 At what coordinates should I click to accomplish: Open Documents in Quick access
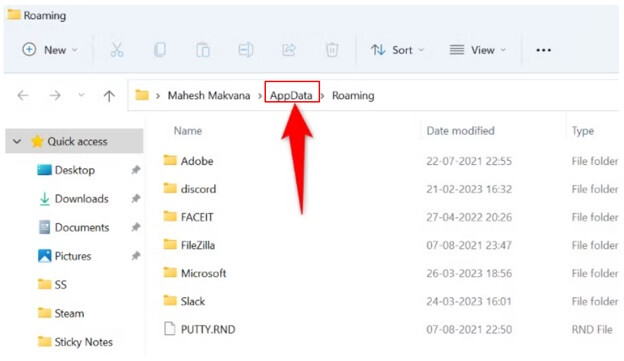(82, 227)
